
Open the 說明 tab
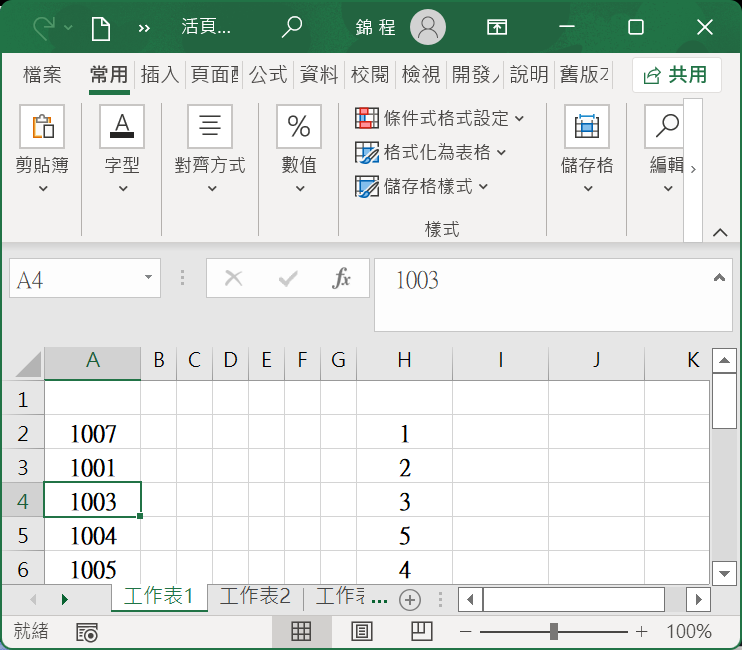tap(529, 75)
